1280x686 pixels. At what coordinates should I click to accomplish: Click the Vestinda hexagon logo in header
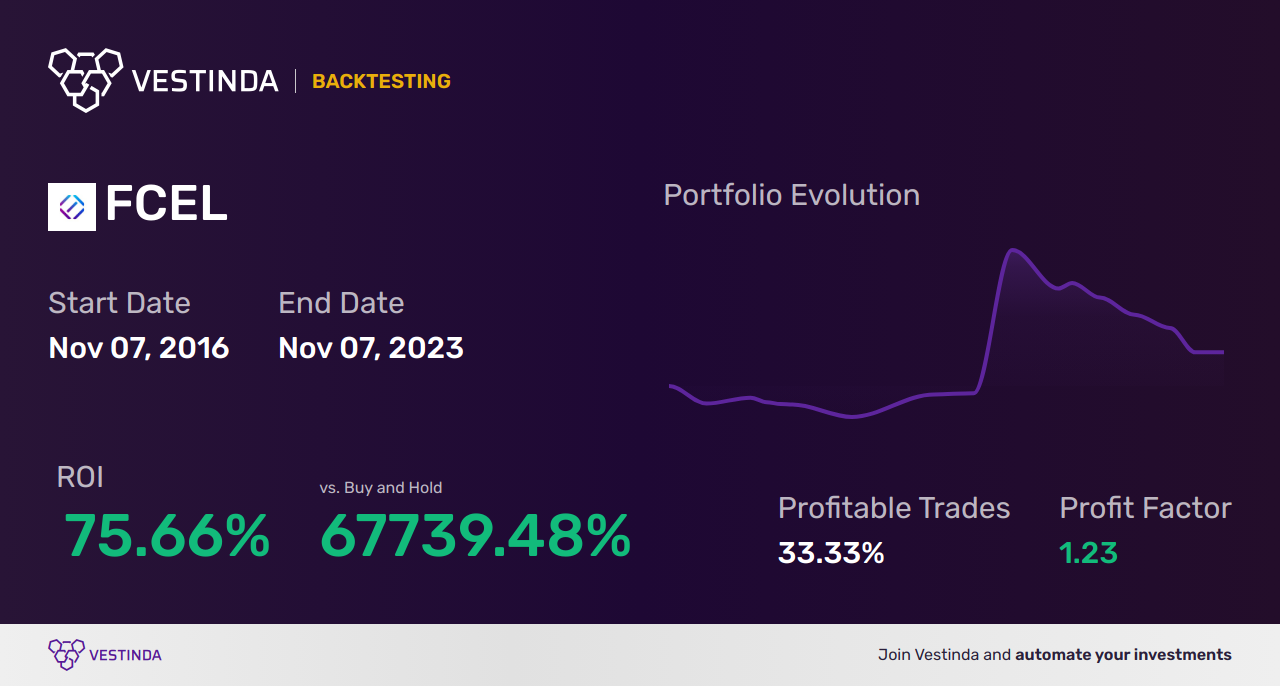point(85,79)
